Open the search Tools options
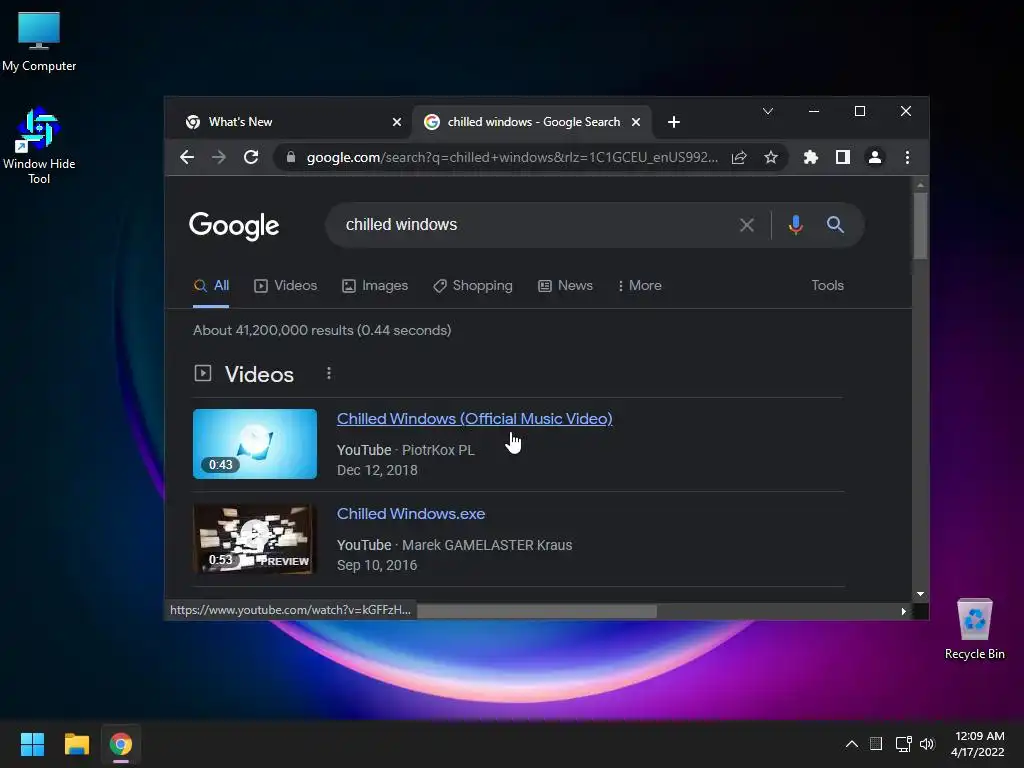The height and width of the screenshot is (768, 1024). click(x=827, y=285)
